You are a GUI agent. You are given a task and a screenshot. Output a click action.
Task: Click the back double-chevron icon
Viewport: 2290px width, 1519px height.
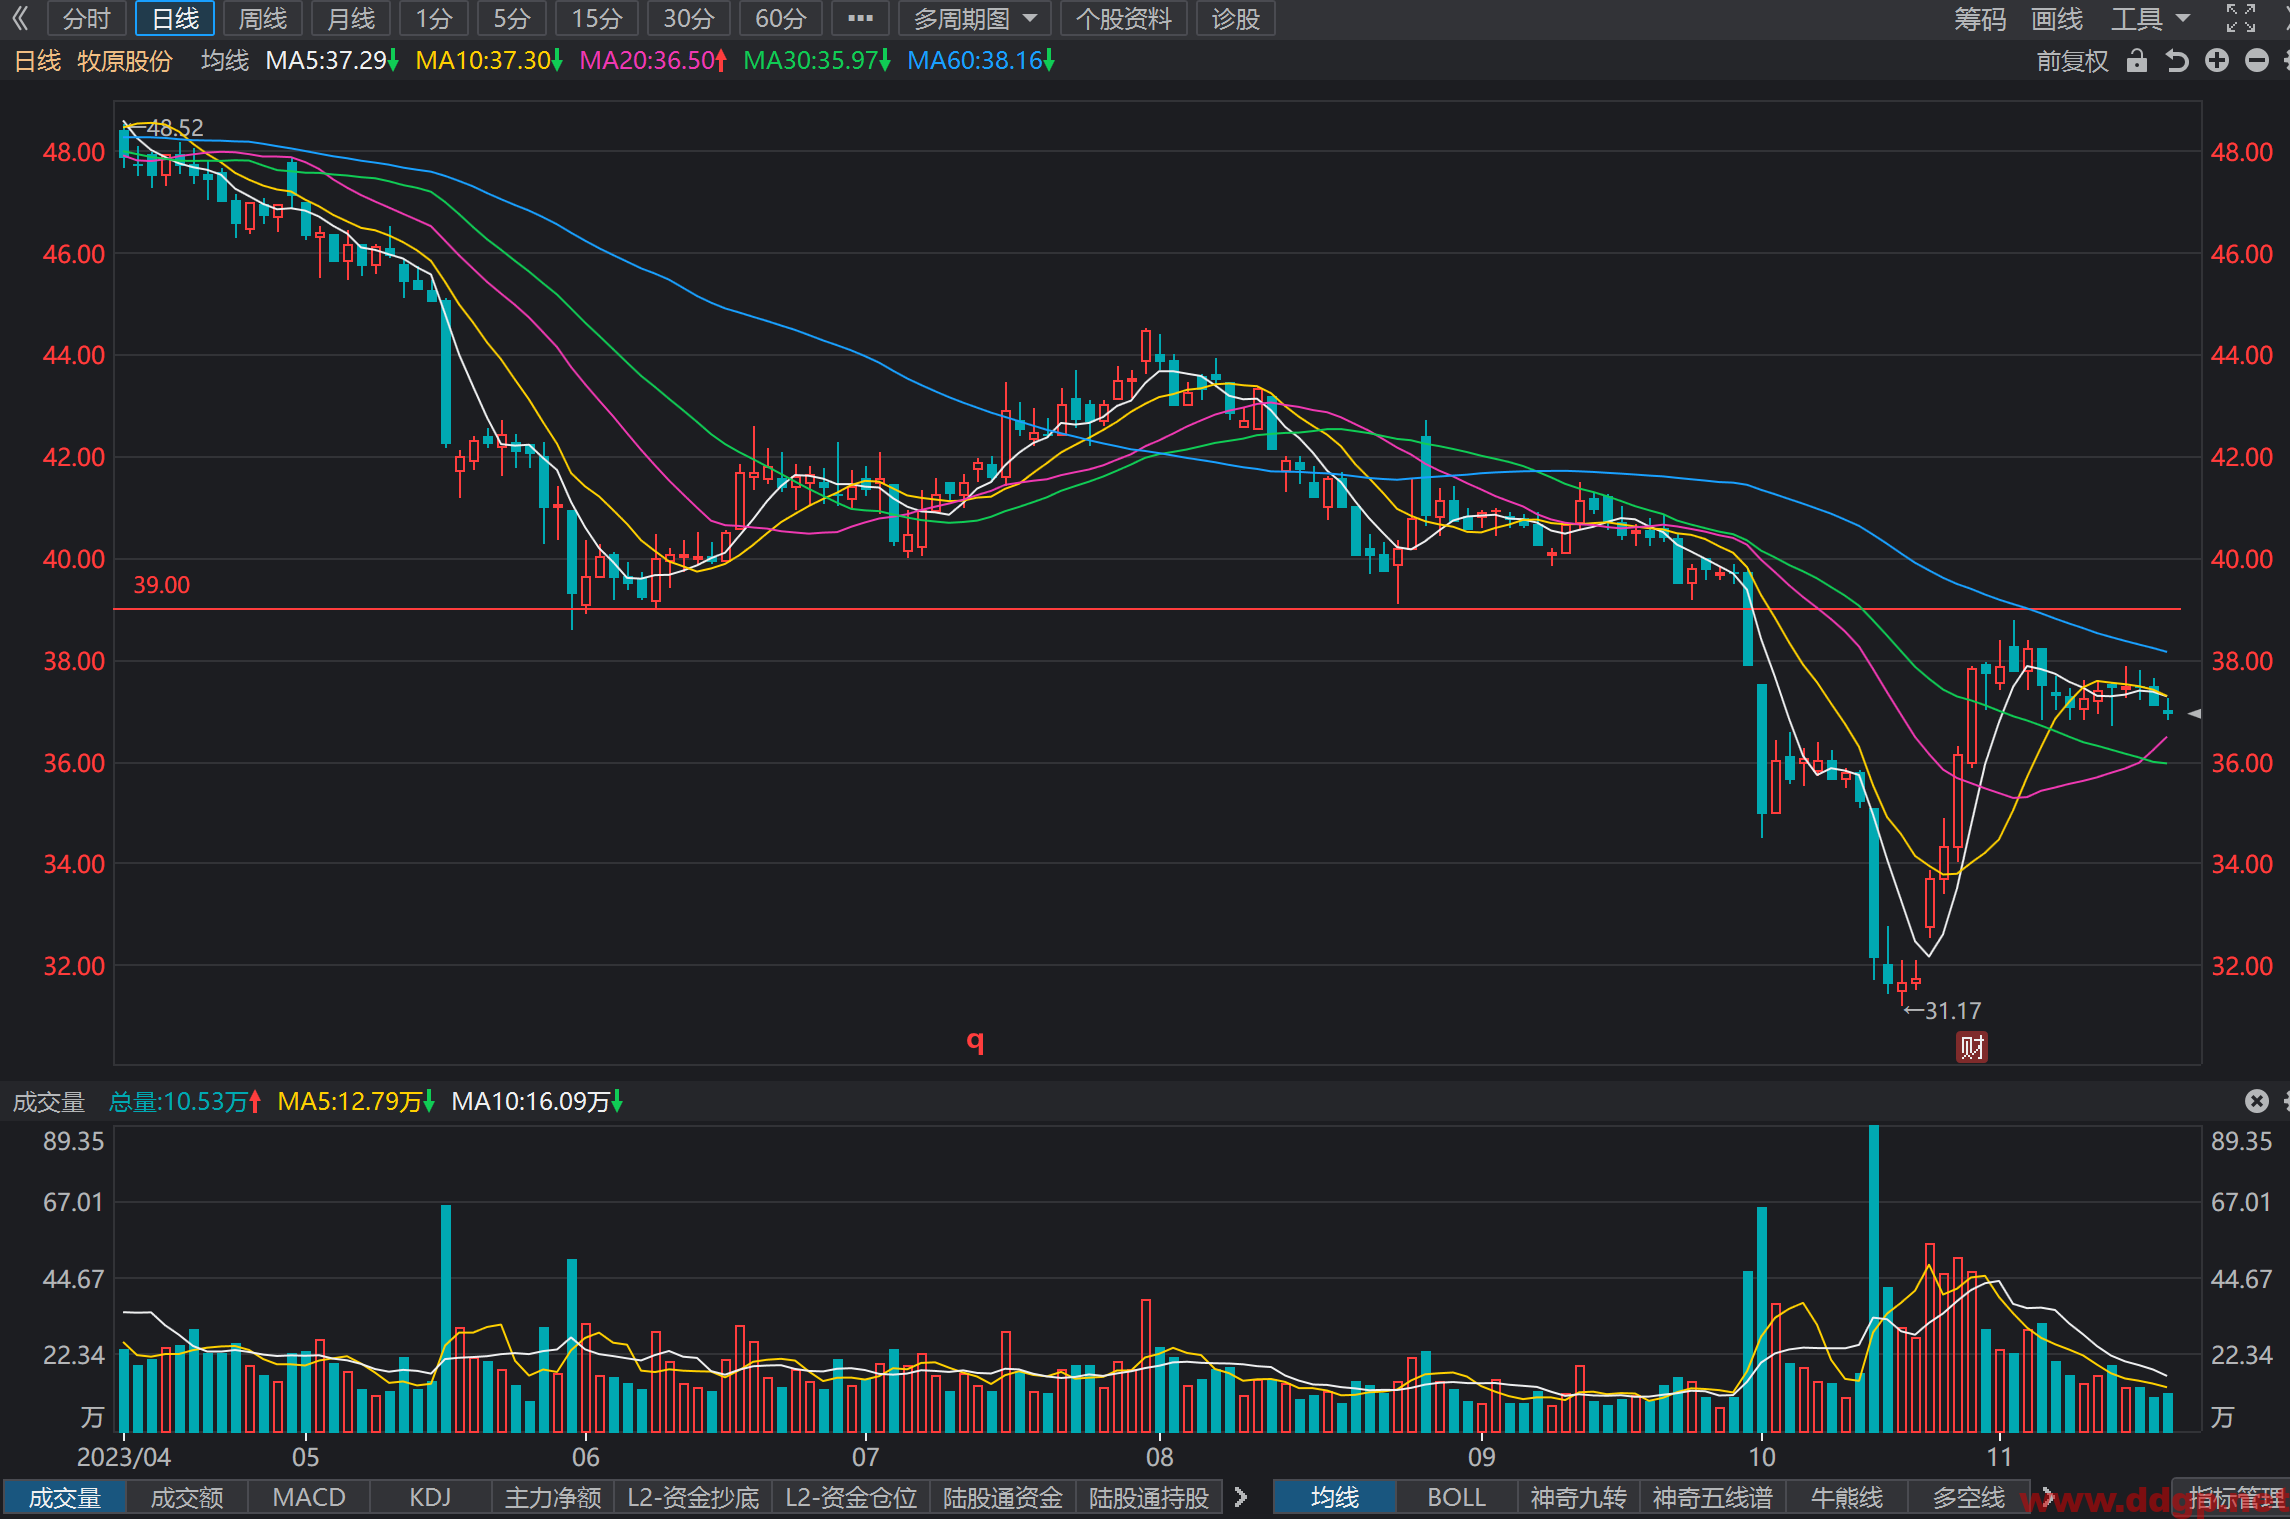coord(20,19)
